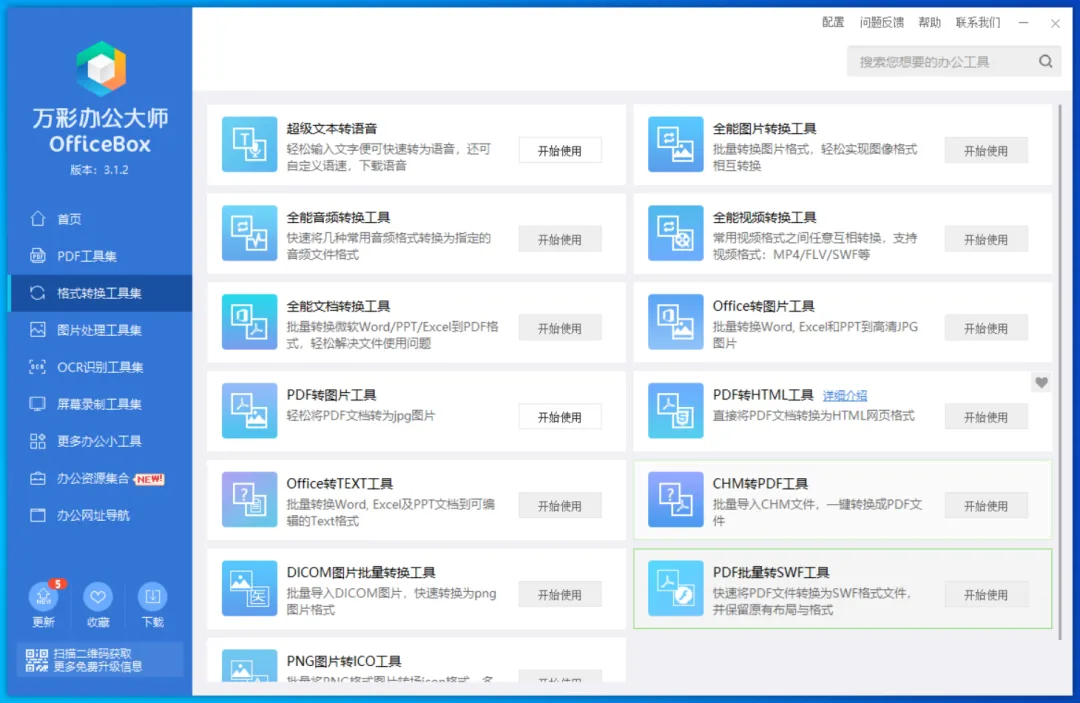Click 问题反馈 in the top bar

(882, 23)
